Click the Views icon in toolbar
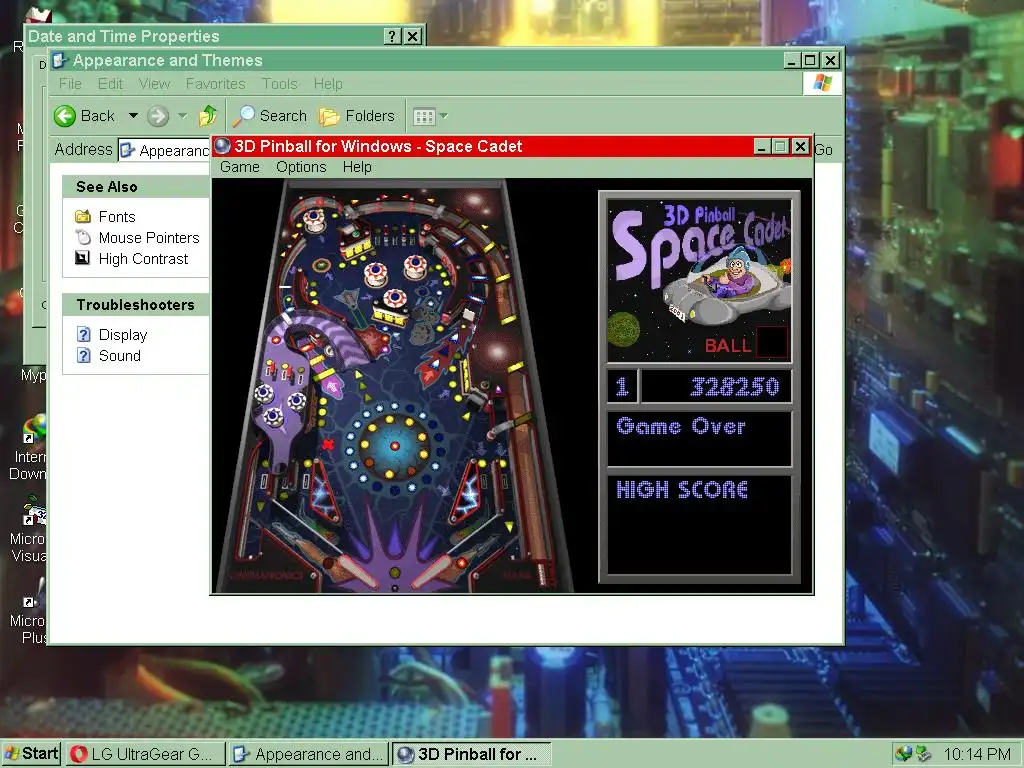1024x768 pixels. pos(424,117)
